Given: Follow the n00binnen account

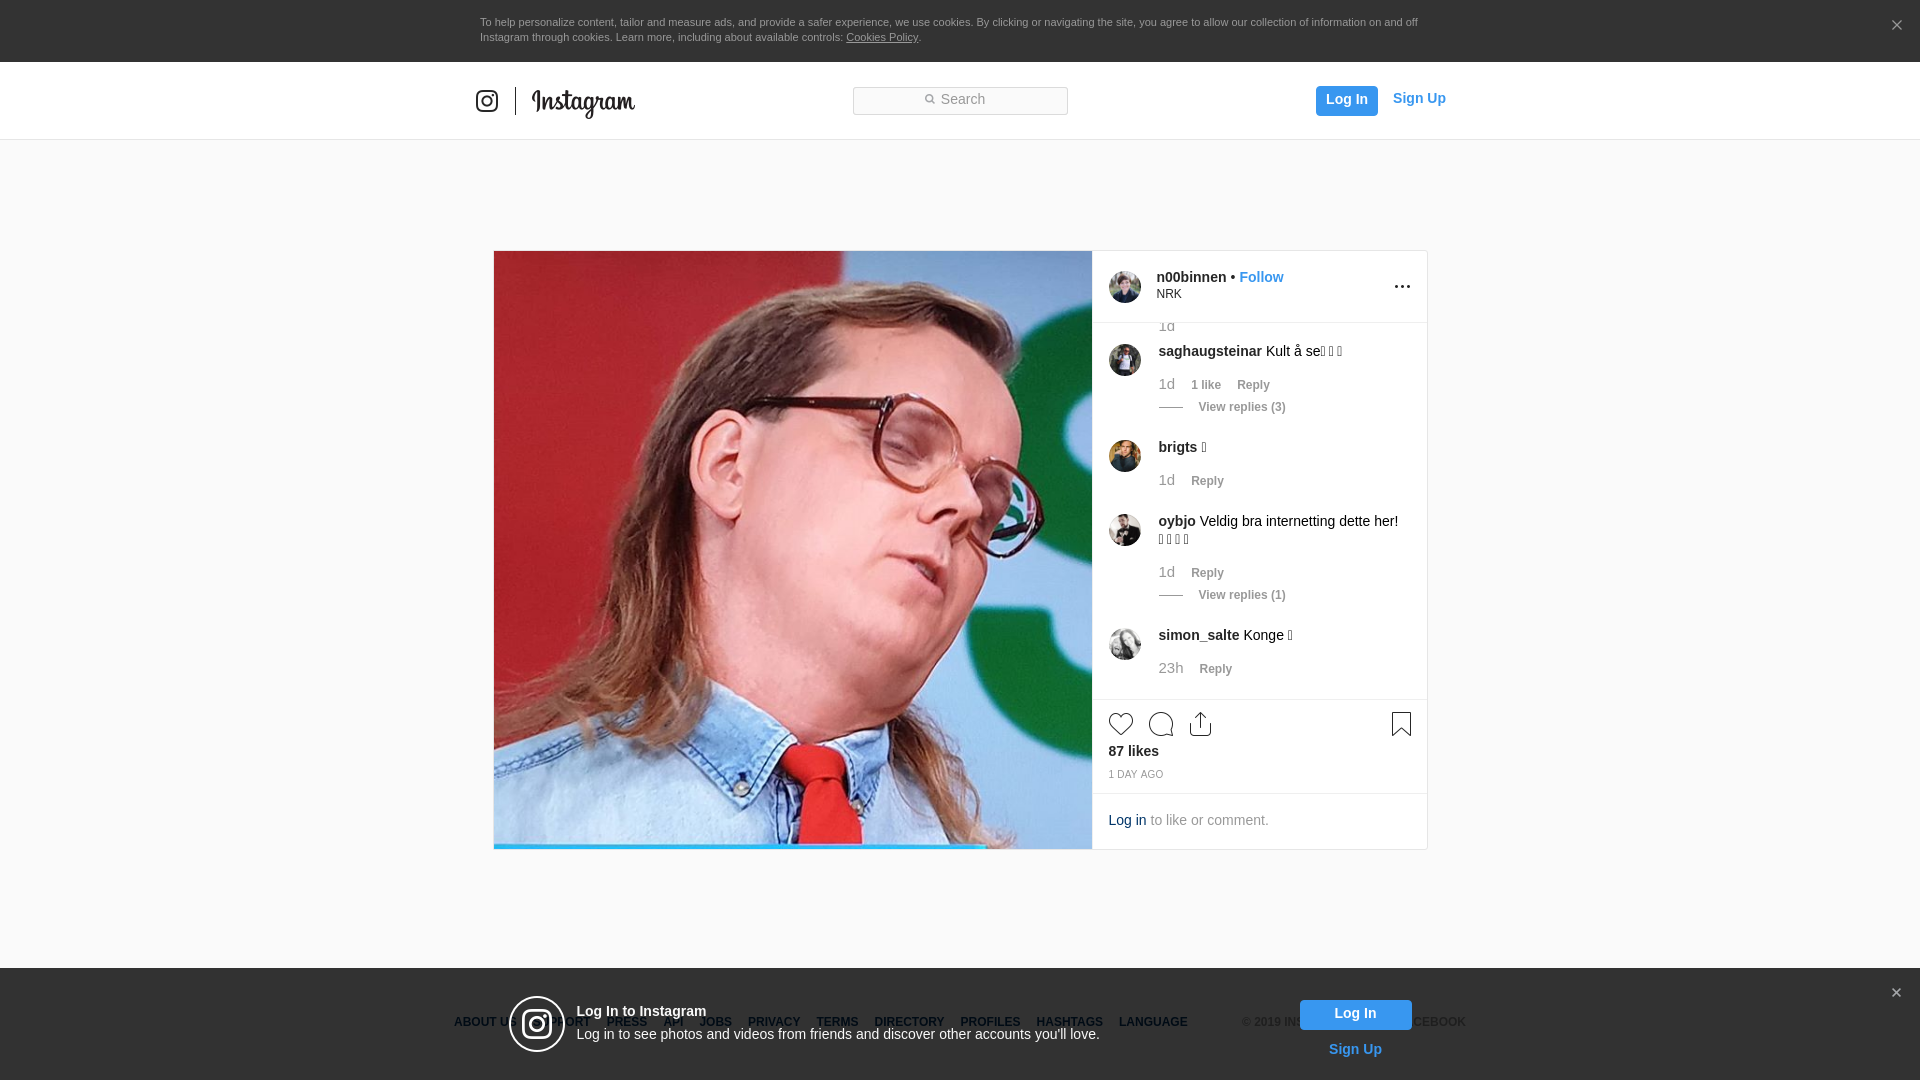Looking at the screenshot, I should (1261, 277).
